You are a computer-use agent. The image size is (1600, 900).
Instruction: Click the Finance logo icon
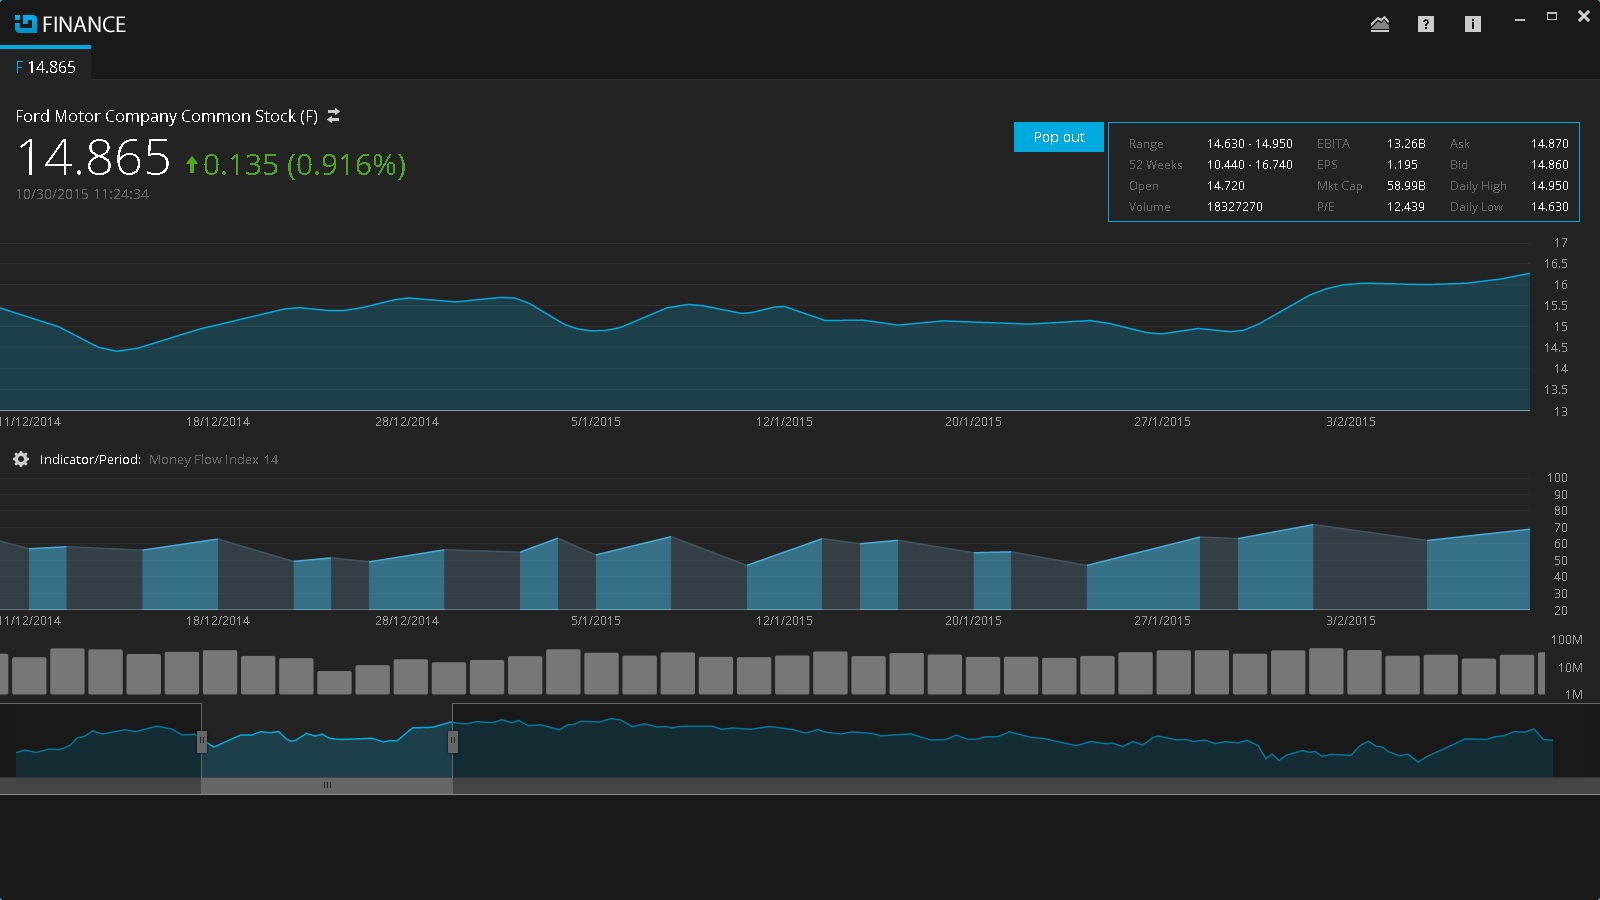(x=25, y=24)
